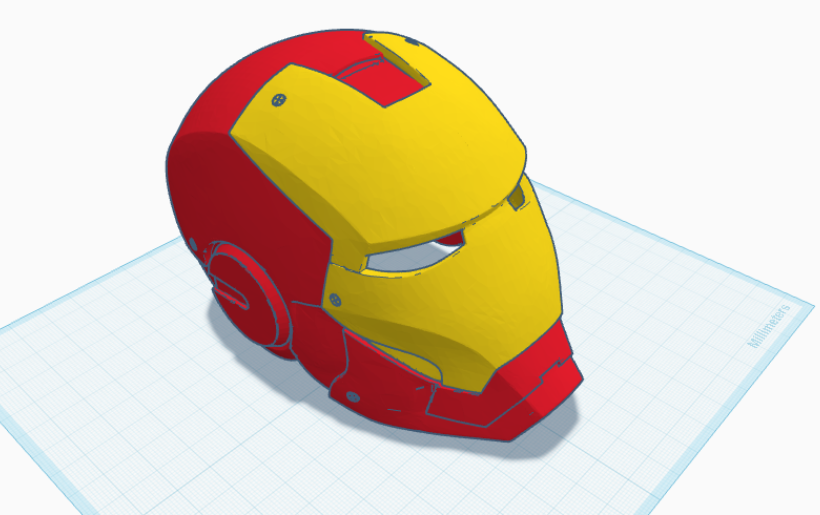Click the slot inside the ear disc
The height and width of the screenshot is (515, 820).
tap(234, 293)
